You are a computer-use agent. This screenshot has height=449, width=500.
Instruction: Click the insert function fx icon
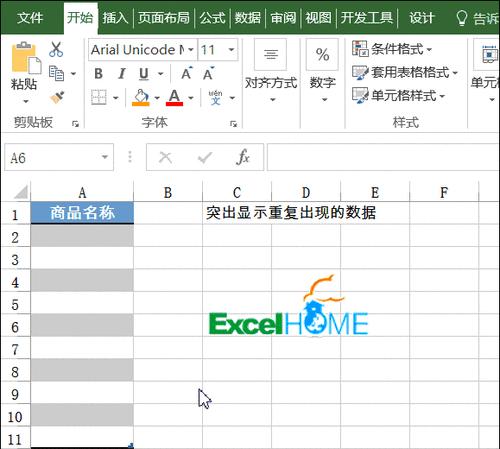pyautogui.click(x=243, y=157)
